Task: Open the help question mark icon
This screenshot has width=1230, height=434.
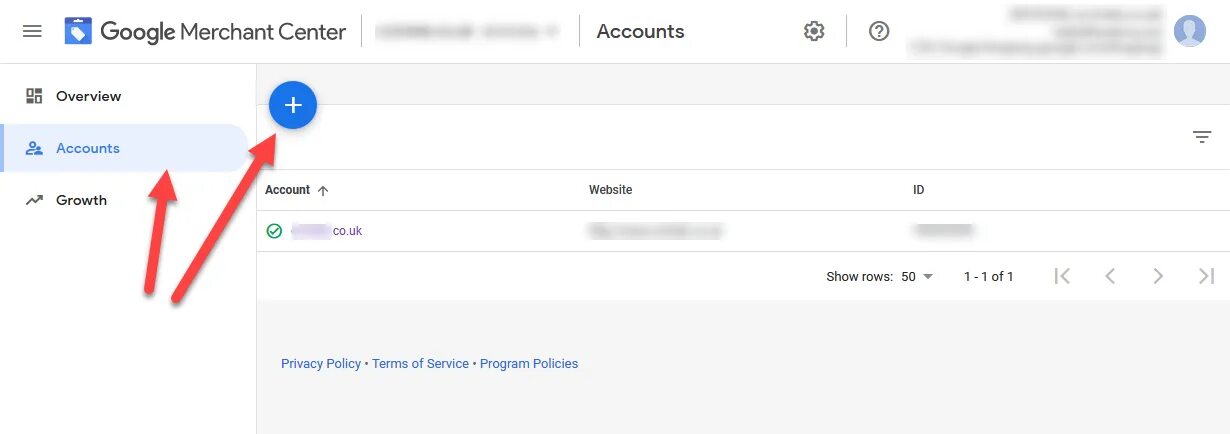Action: coord(879,31)
